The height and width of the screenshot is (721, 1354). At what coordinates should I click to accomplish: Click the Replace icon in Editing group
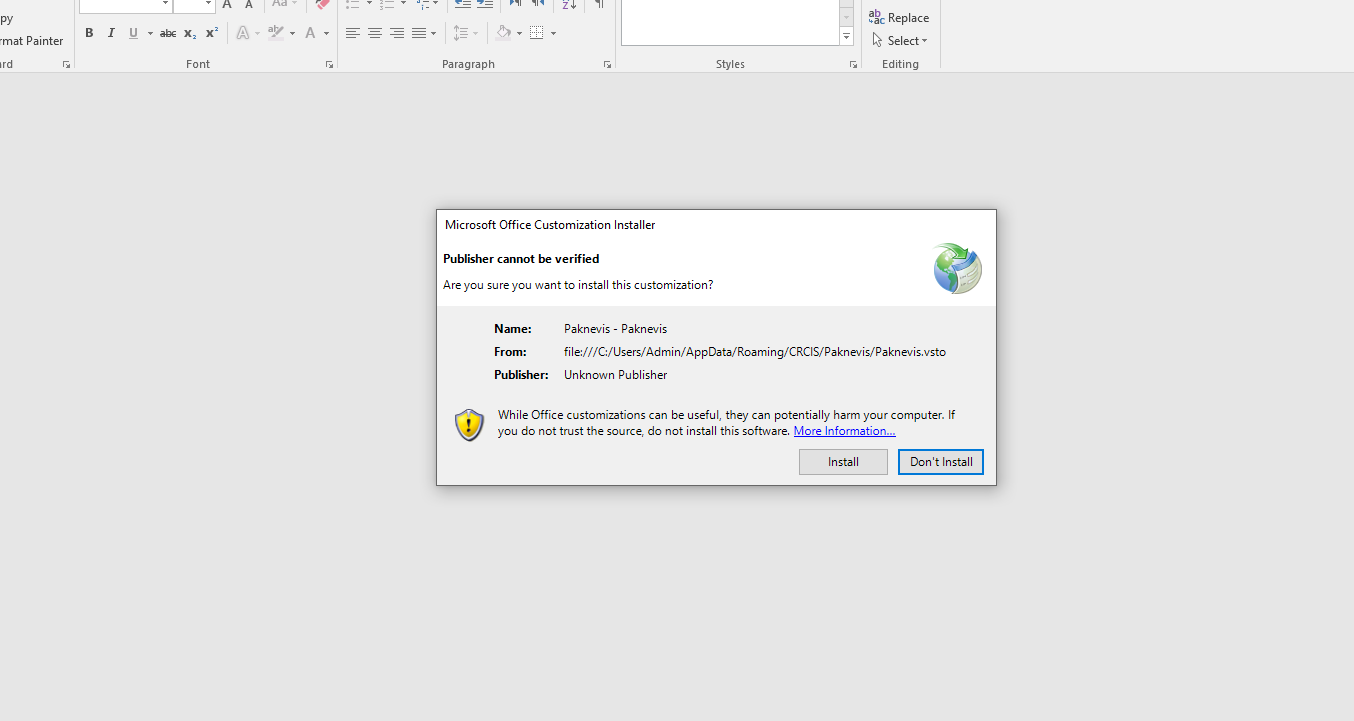click(x=899, y=17)
